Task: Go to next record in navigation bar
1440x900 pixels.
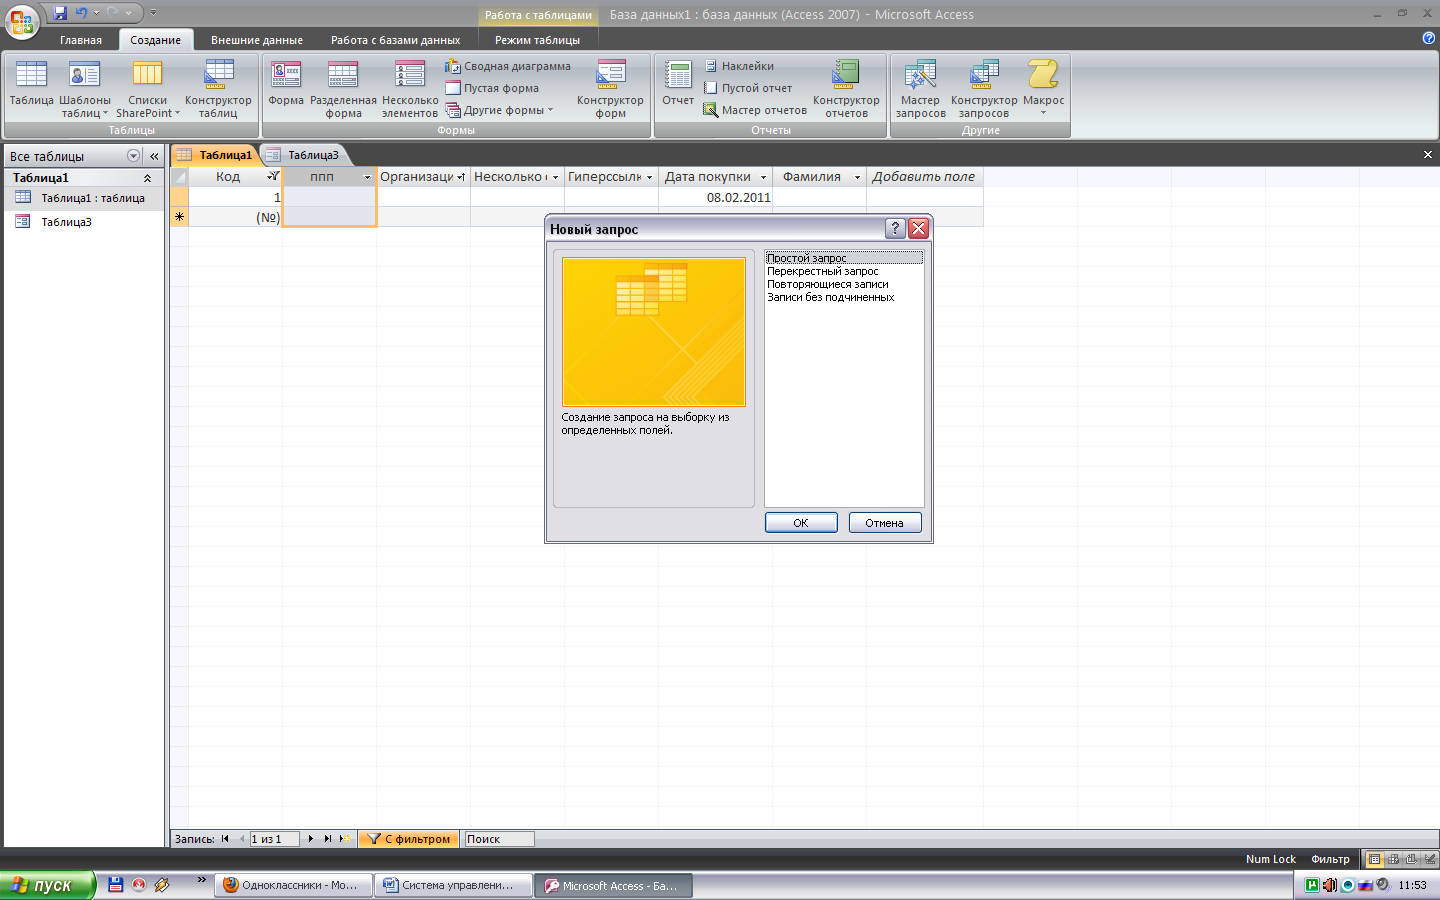Action: pos(311,839)
